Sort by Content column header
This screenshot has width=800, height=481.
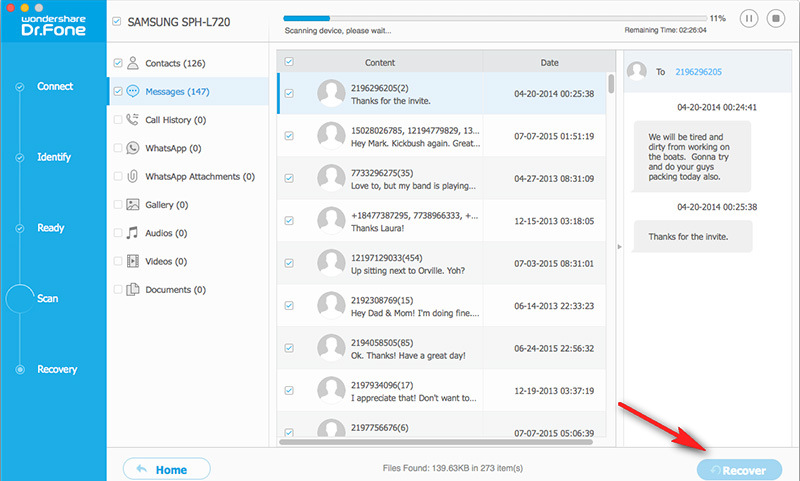coord(380,62)
